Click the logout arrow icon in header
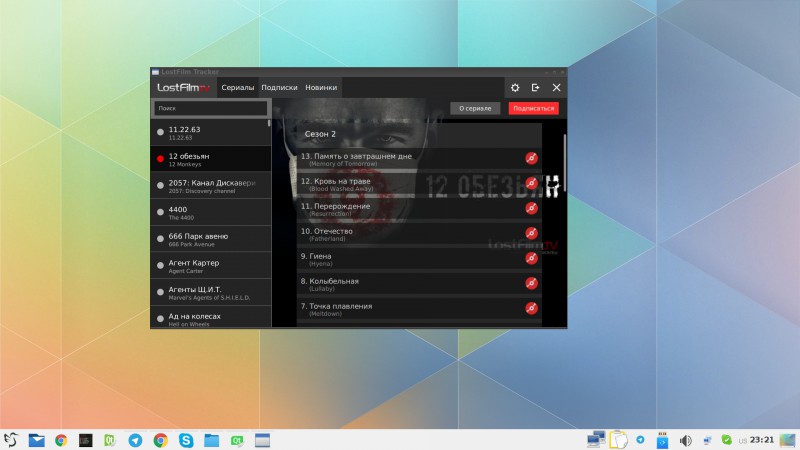 [x=535, y=88]
